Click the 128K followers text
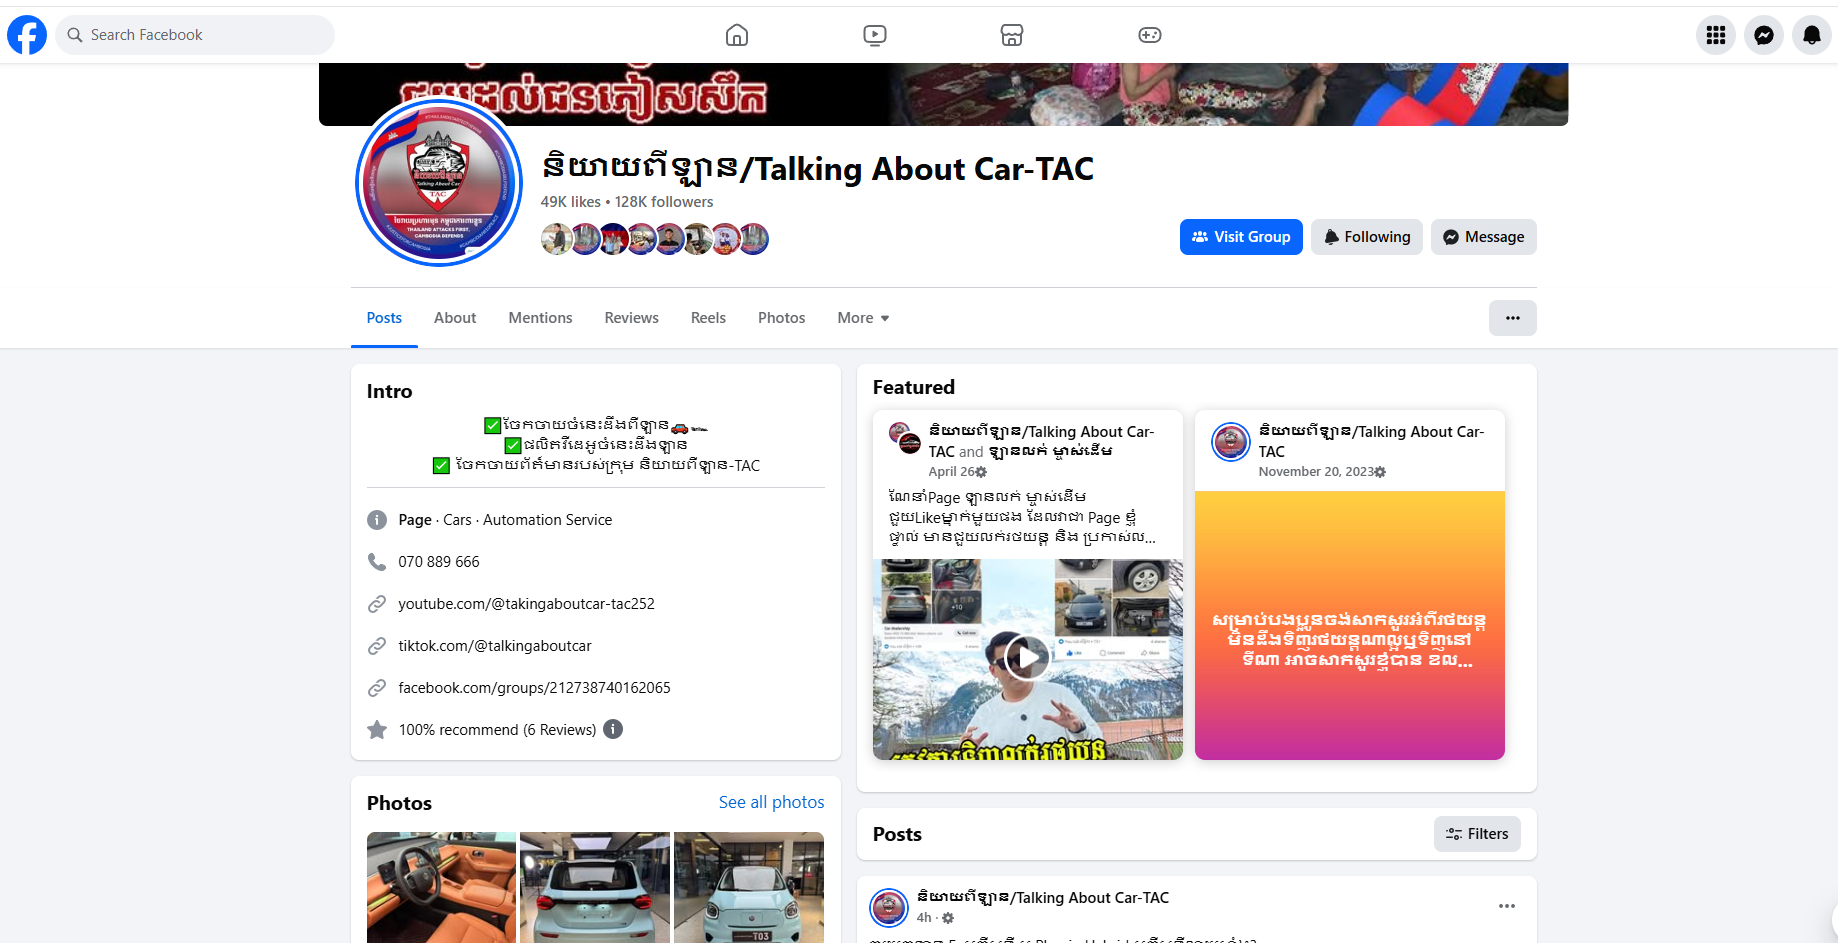The image size is (1838, 943). 664,202
